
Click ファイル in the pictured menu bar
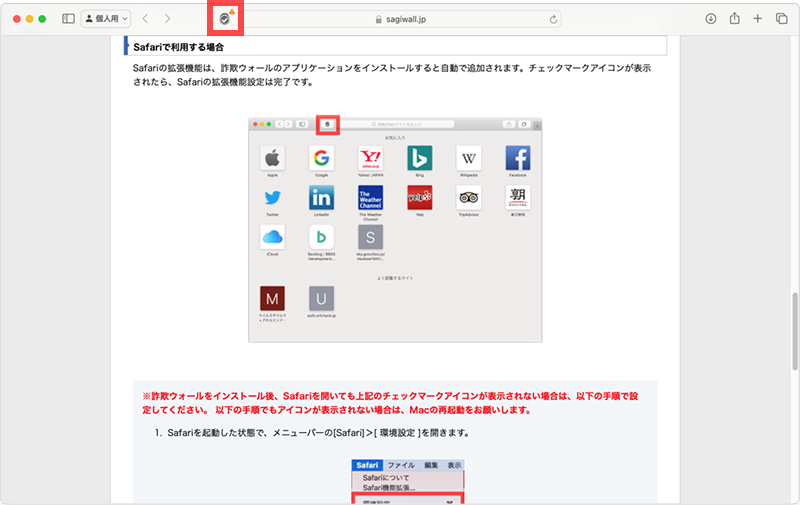pos(401,466)
